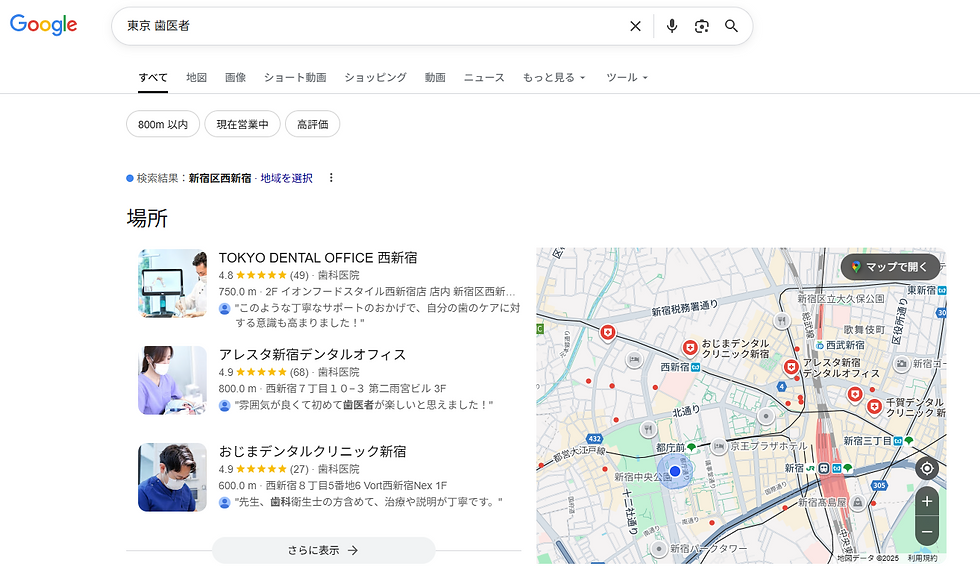Click red dental pin near 新宿税務署通り
This screenshot has width=980, height=572.
coord(608,333)
